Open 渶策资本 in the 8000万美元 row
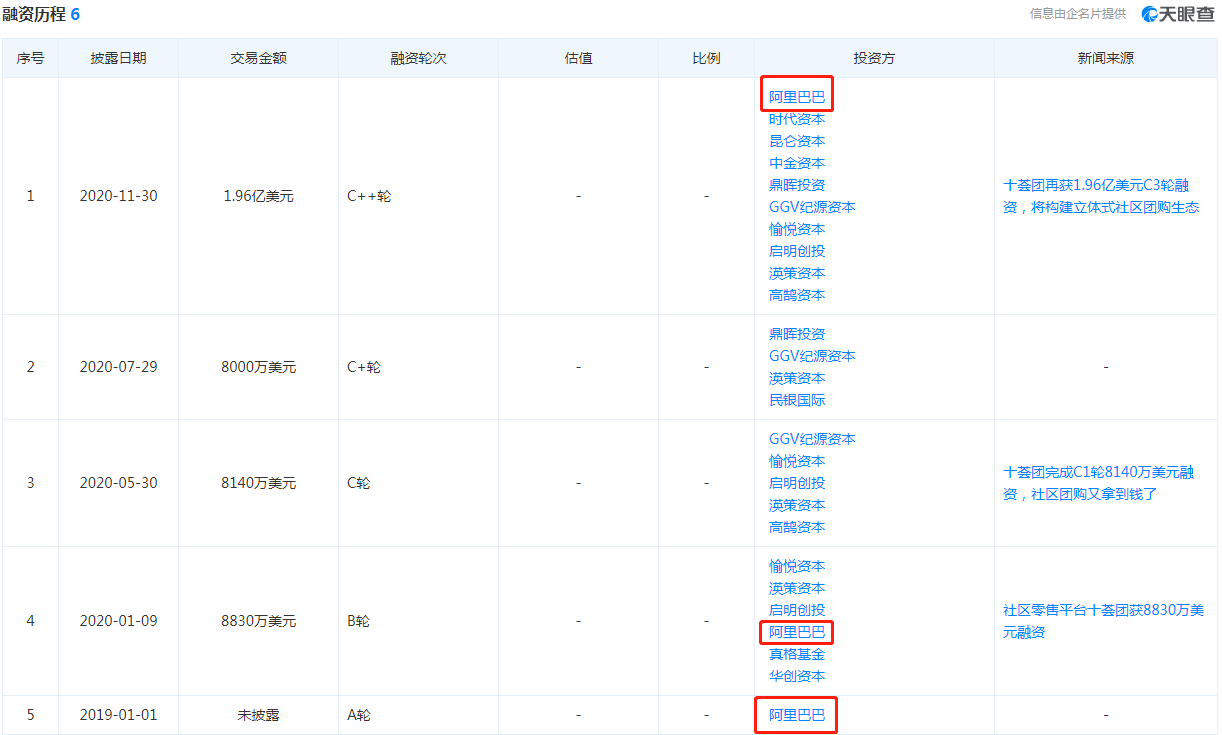The width and height of the screenshot is (1222, 735). tap(797, 378)
